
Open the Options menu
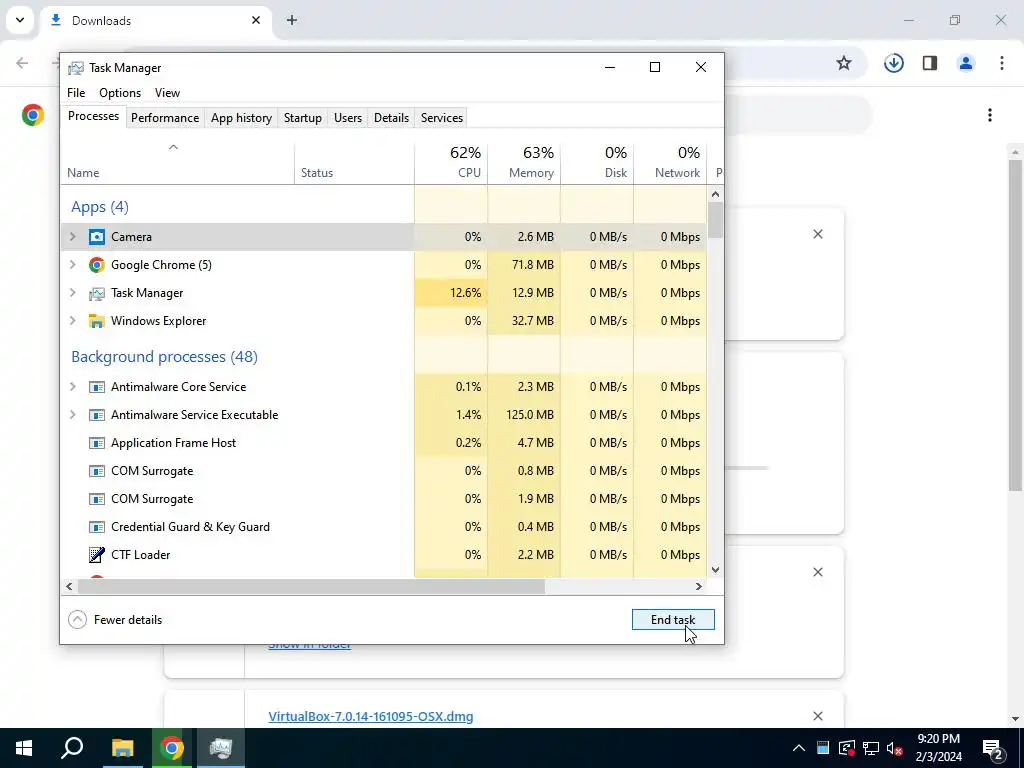(120, 93)
